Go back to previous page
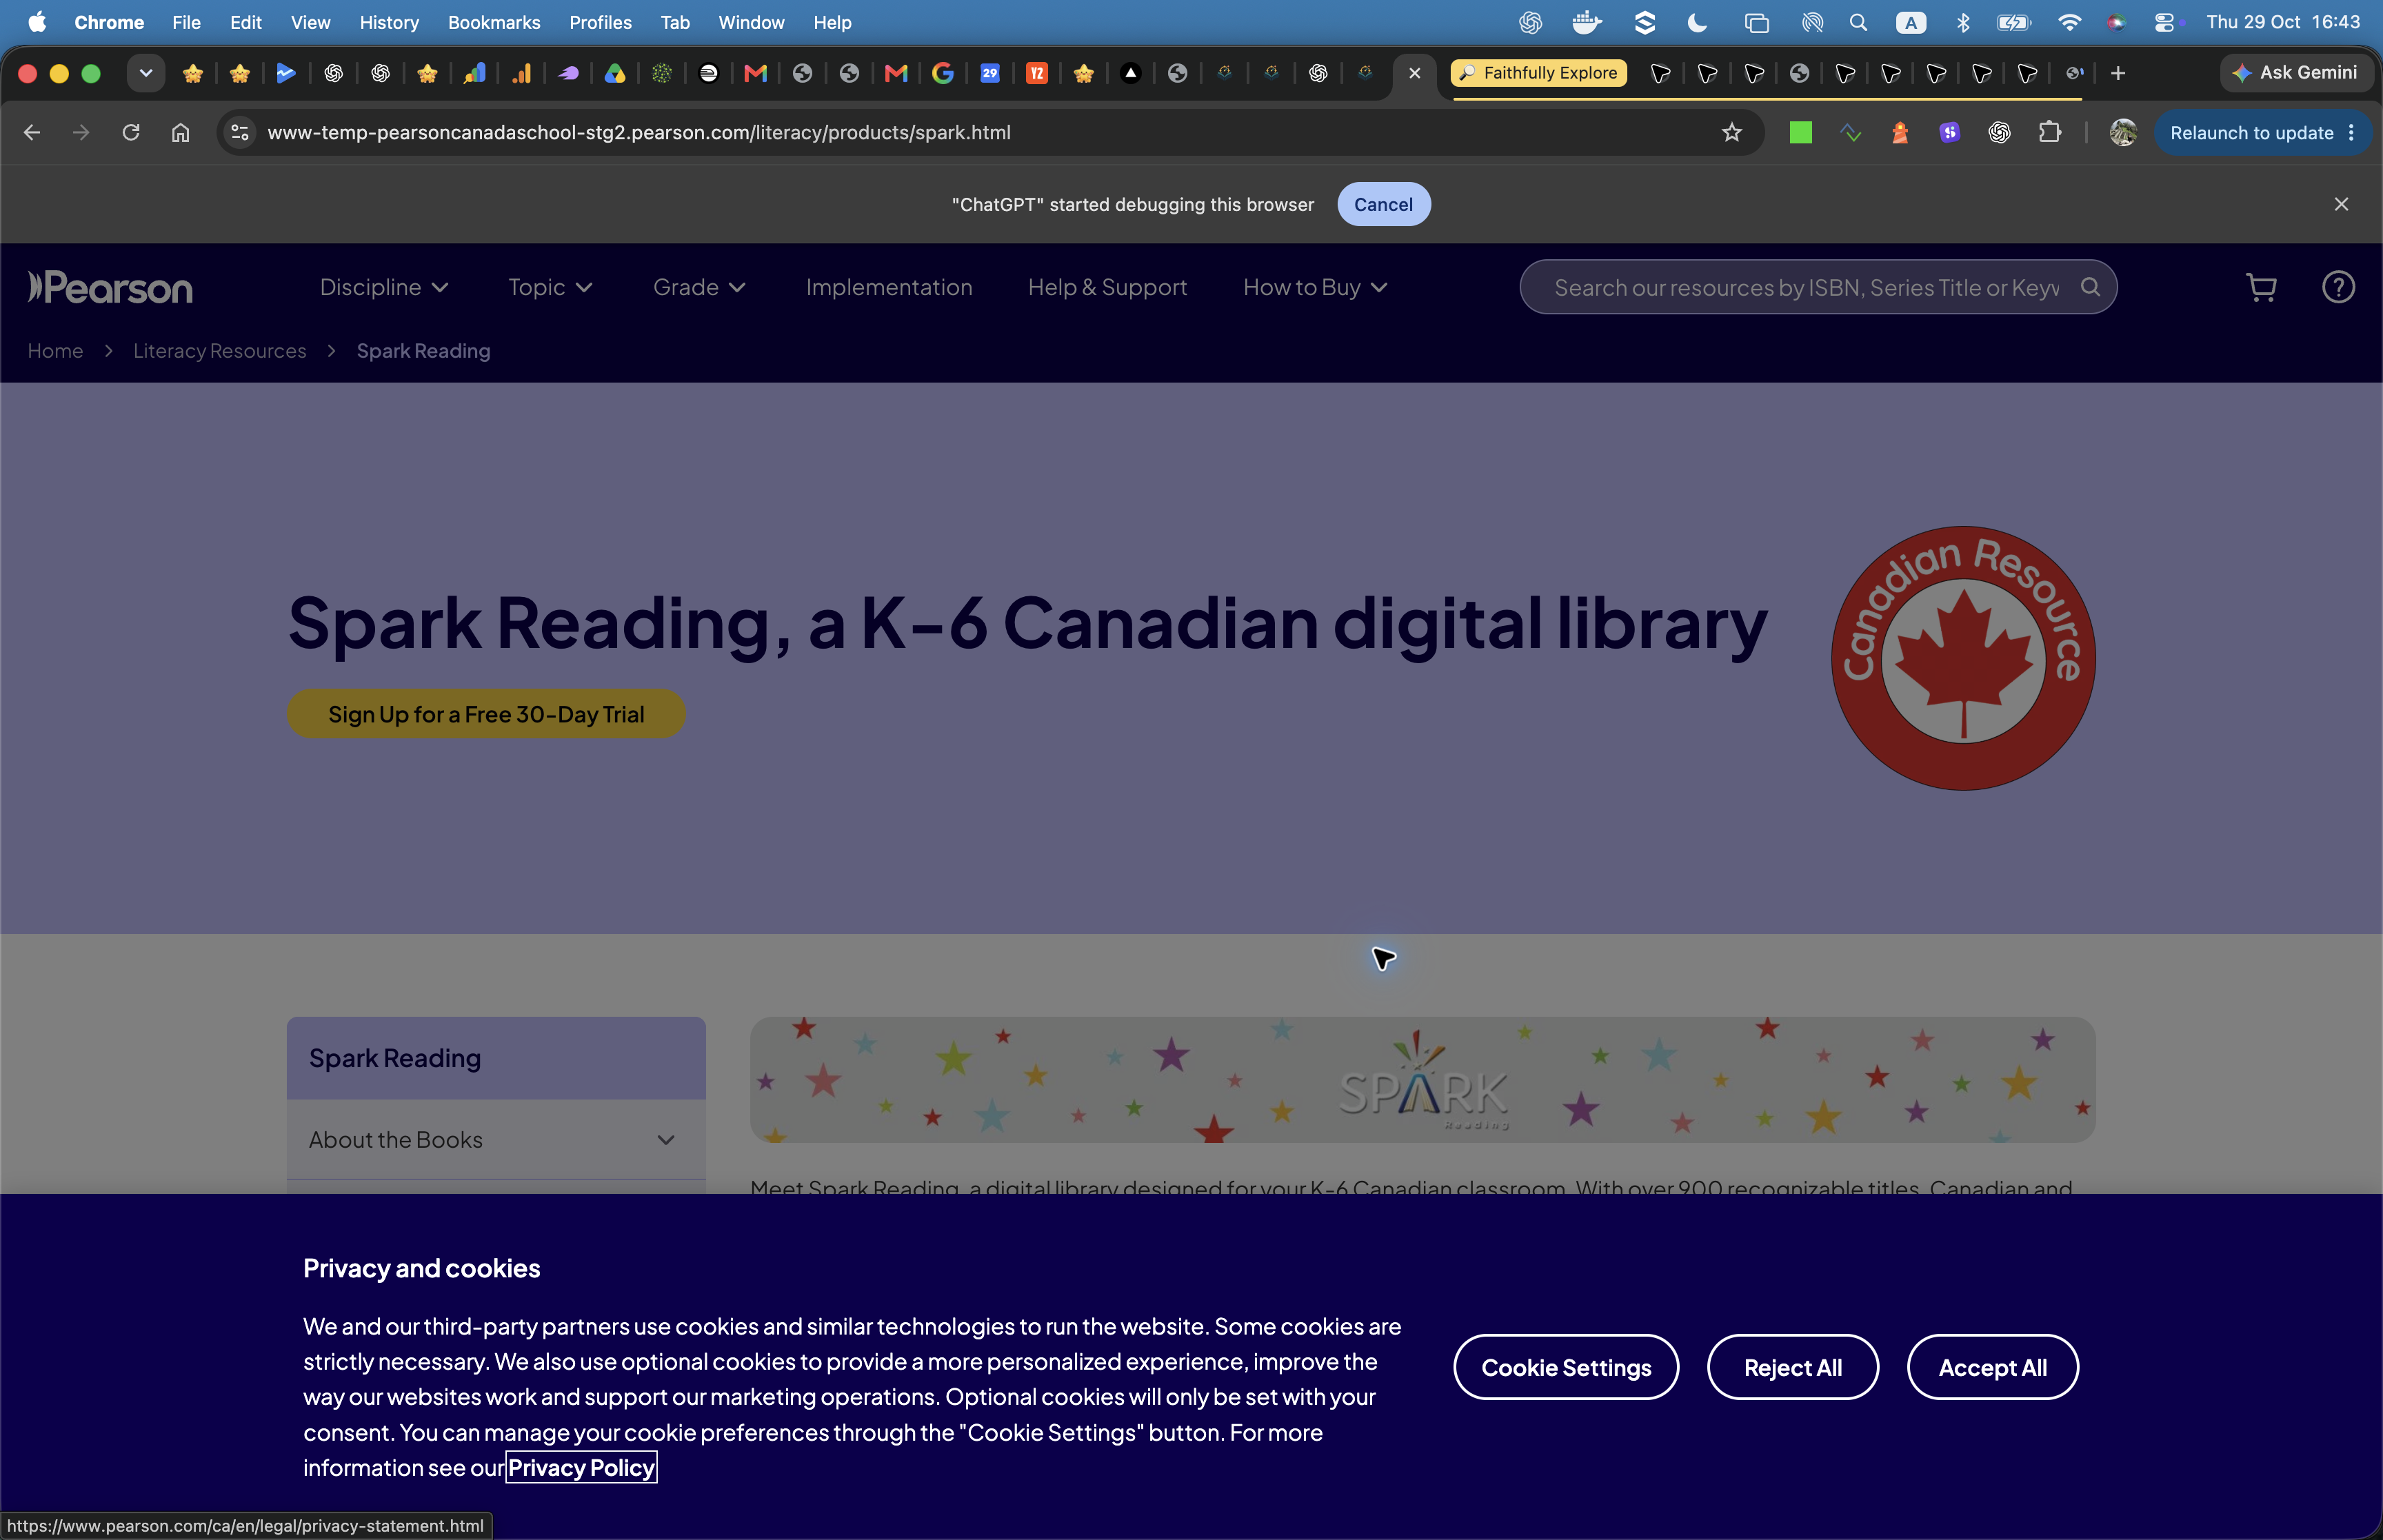The image size is (2383, 1540). [x=32, y=132]
